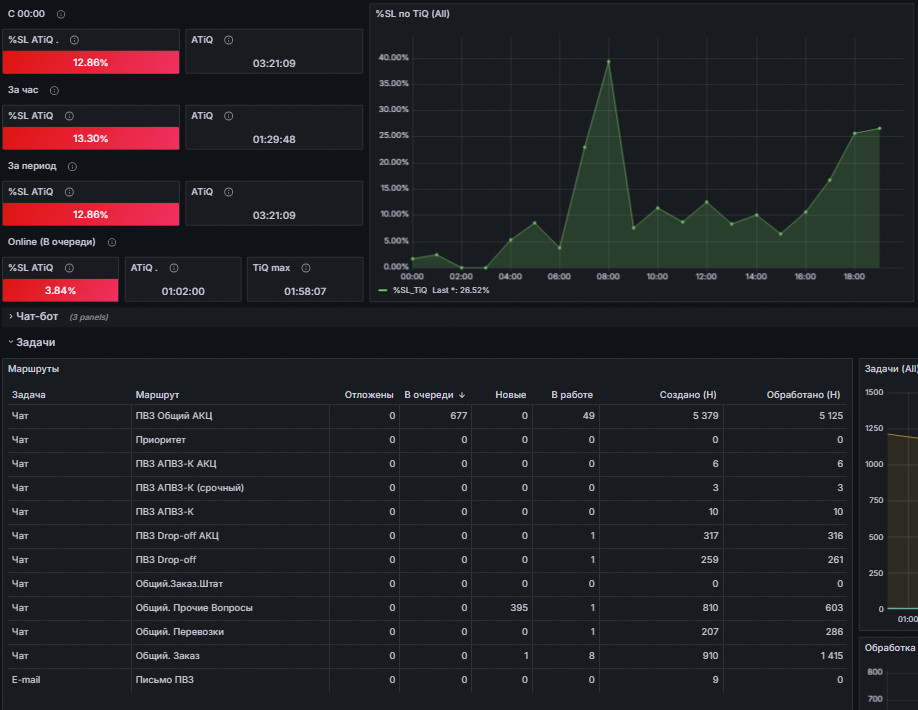
Task: Open the %SL по TiQ (All) panel title
Action: (x=413, y=13)
